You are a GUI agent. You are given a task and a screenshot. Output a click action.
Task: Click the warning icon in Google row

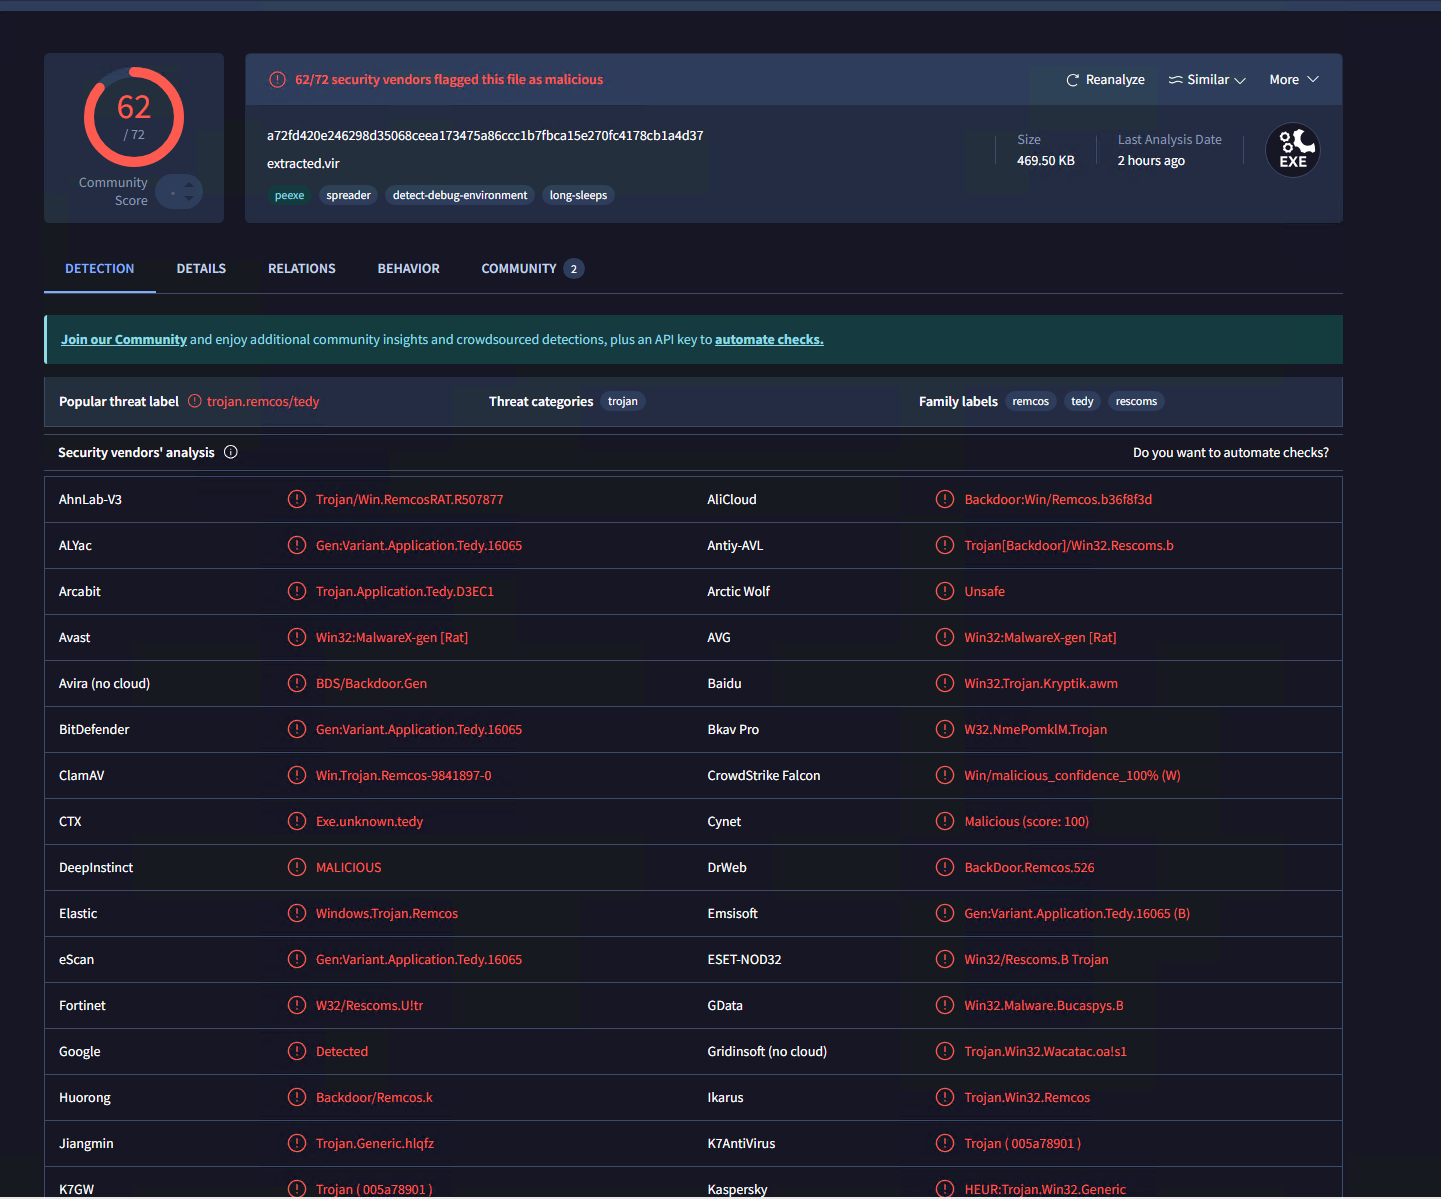(297, 1051)
